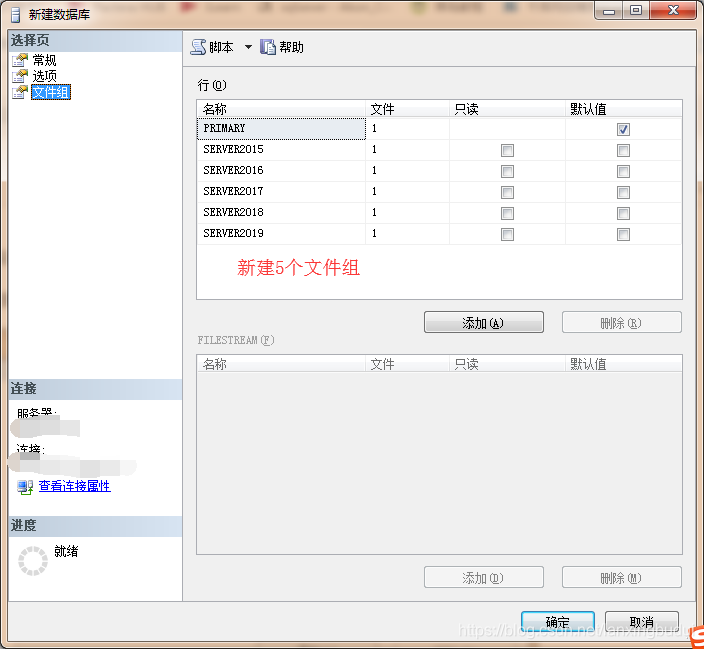Toggle SERVER2019 read-only checkbox

point(507,234)
